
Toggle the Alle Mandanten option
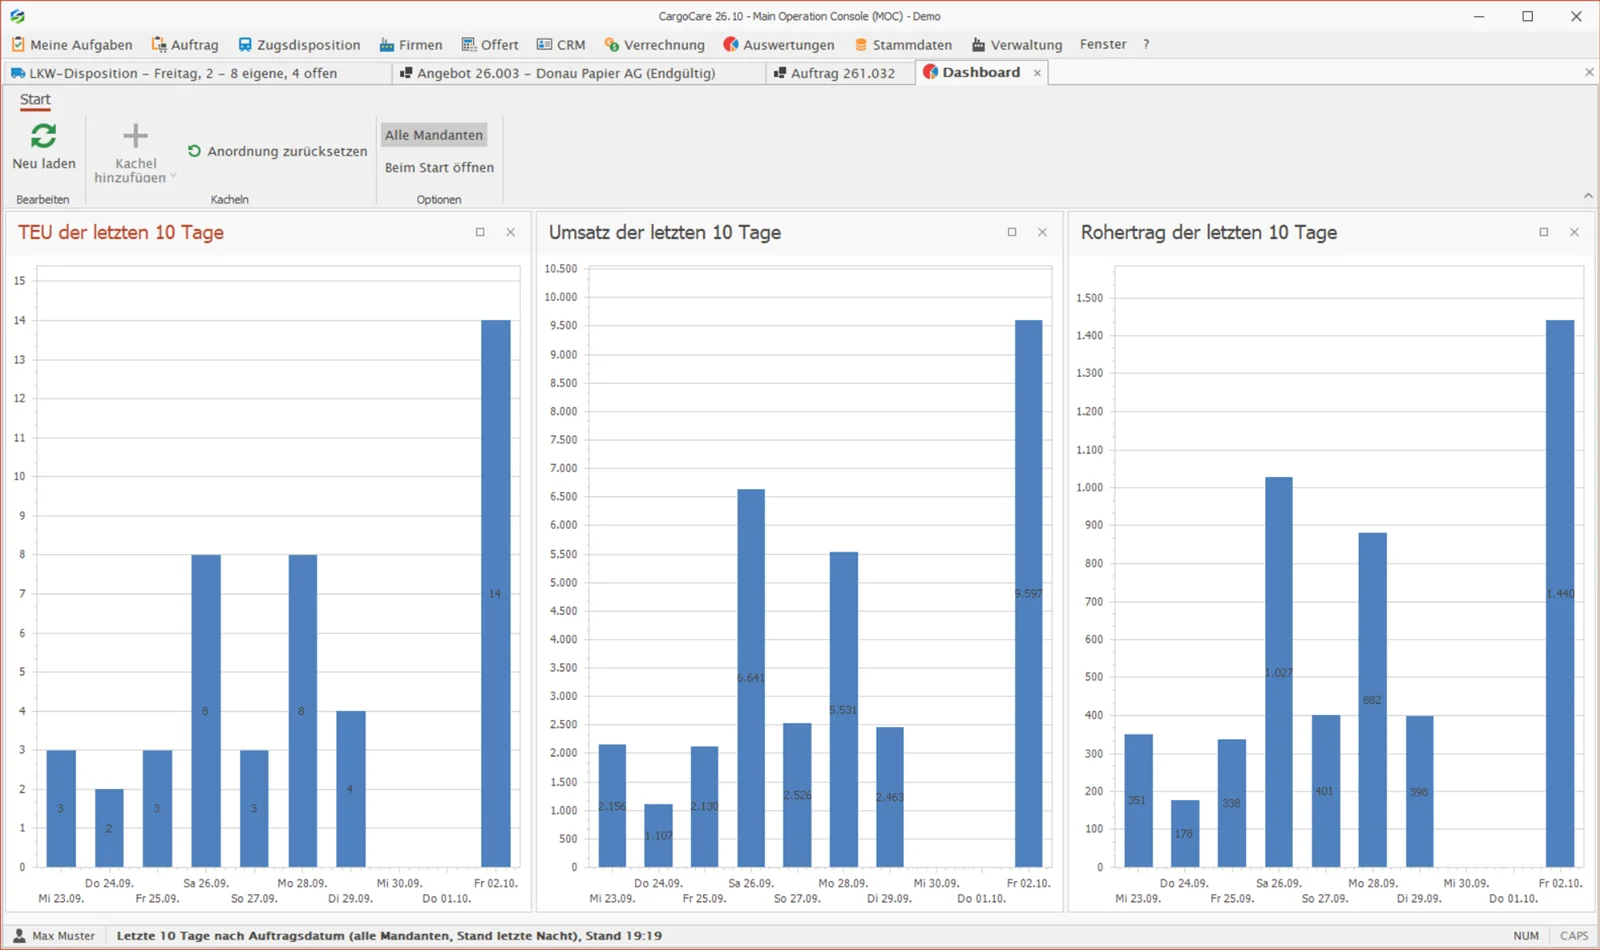click(434, 135)
